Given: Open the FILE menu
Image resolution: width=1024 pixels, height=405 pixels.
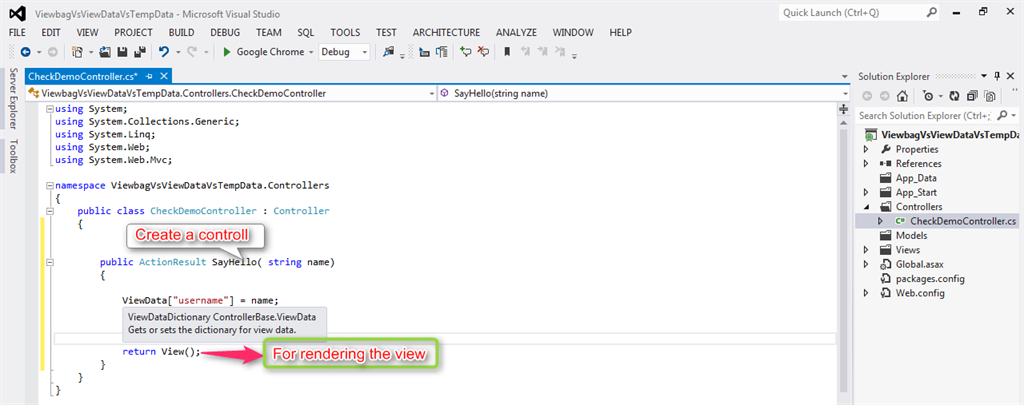Looking at the screenshot, I should (x=18, y=33).
